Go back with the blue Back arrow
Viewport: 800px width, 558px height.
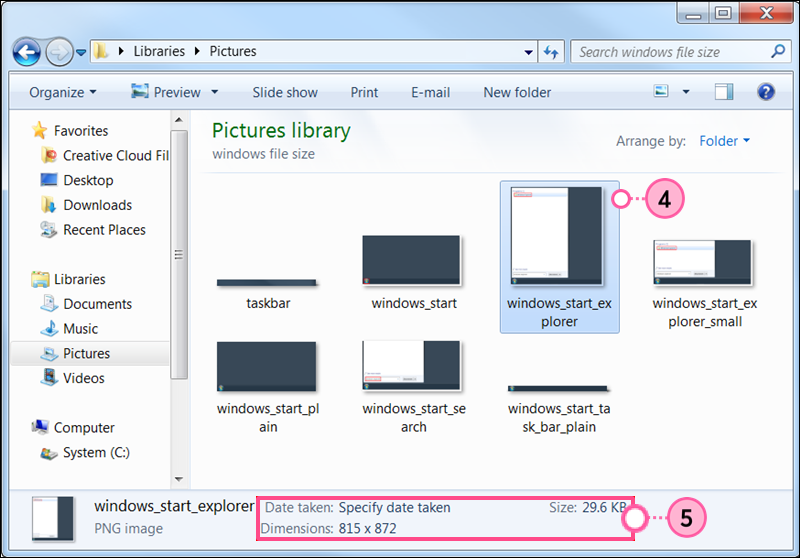pyautogui.click(x=27, y=52)
